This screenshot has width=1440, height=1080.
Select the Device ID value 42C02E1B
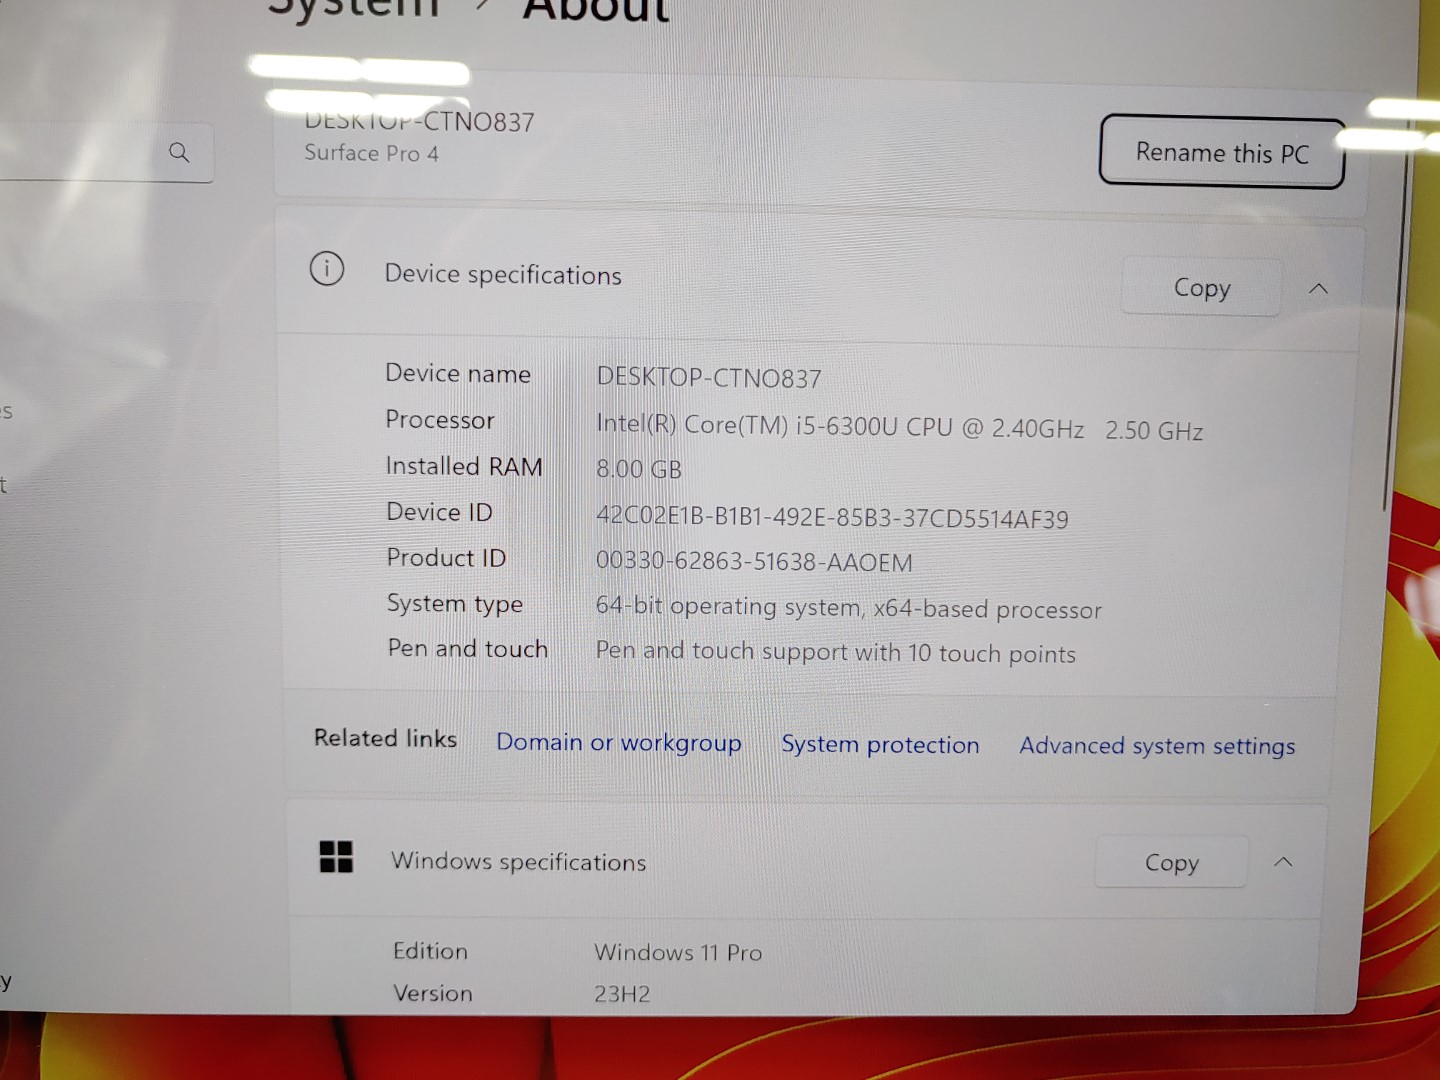coord(832,518)
